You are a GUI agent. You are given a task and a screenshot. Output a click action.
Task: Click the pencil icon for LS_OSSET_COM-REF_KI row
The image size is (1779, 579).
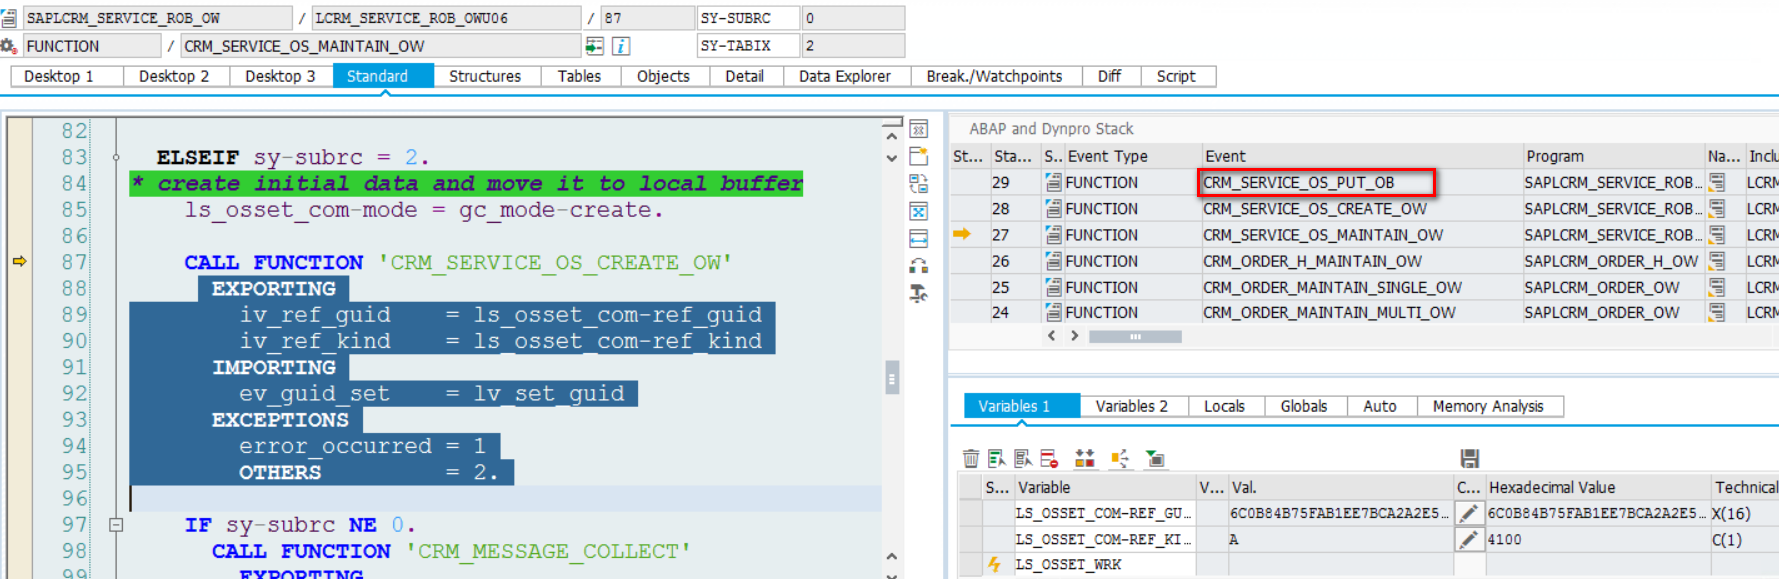[x=1468, y=539]
